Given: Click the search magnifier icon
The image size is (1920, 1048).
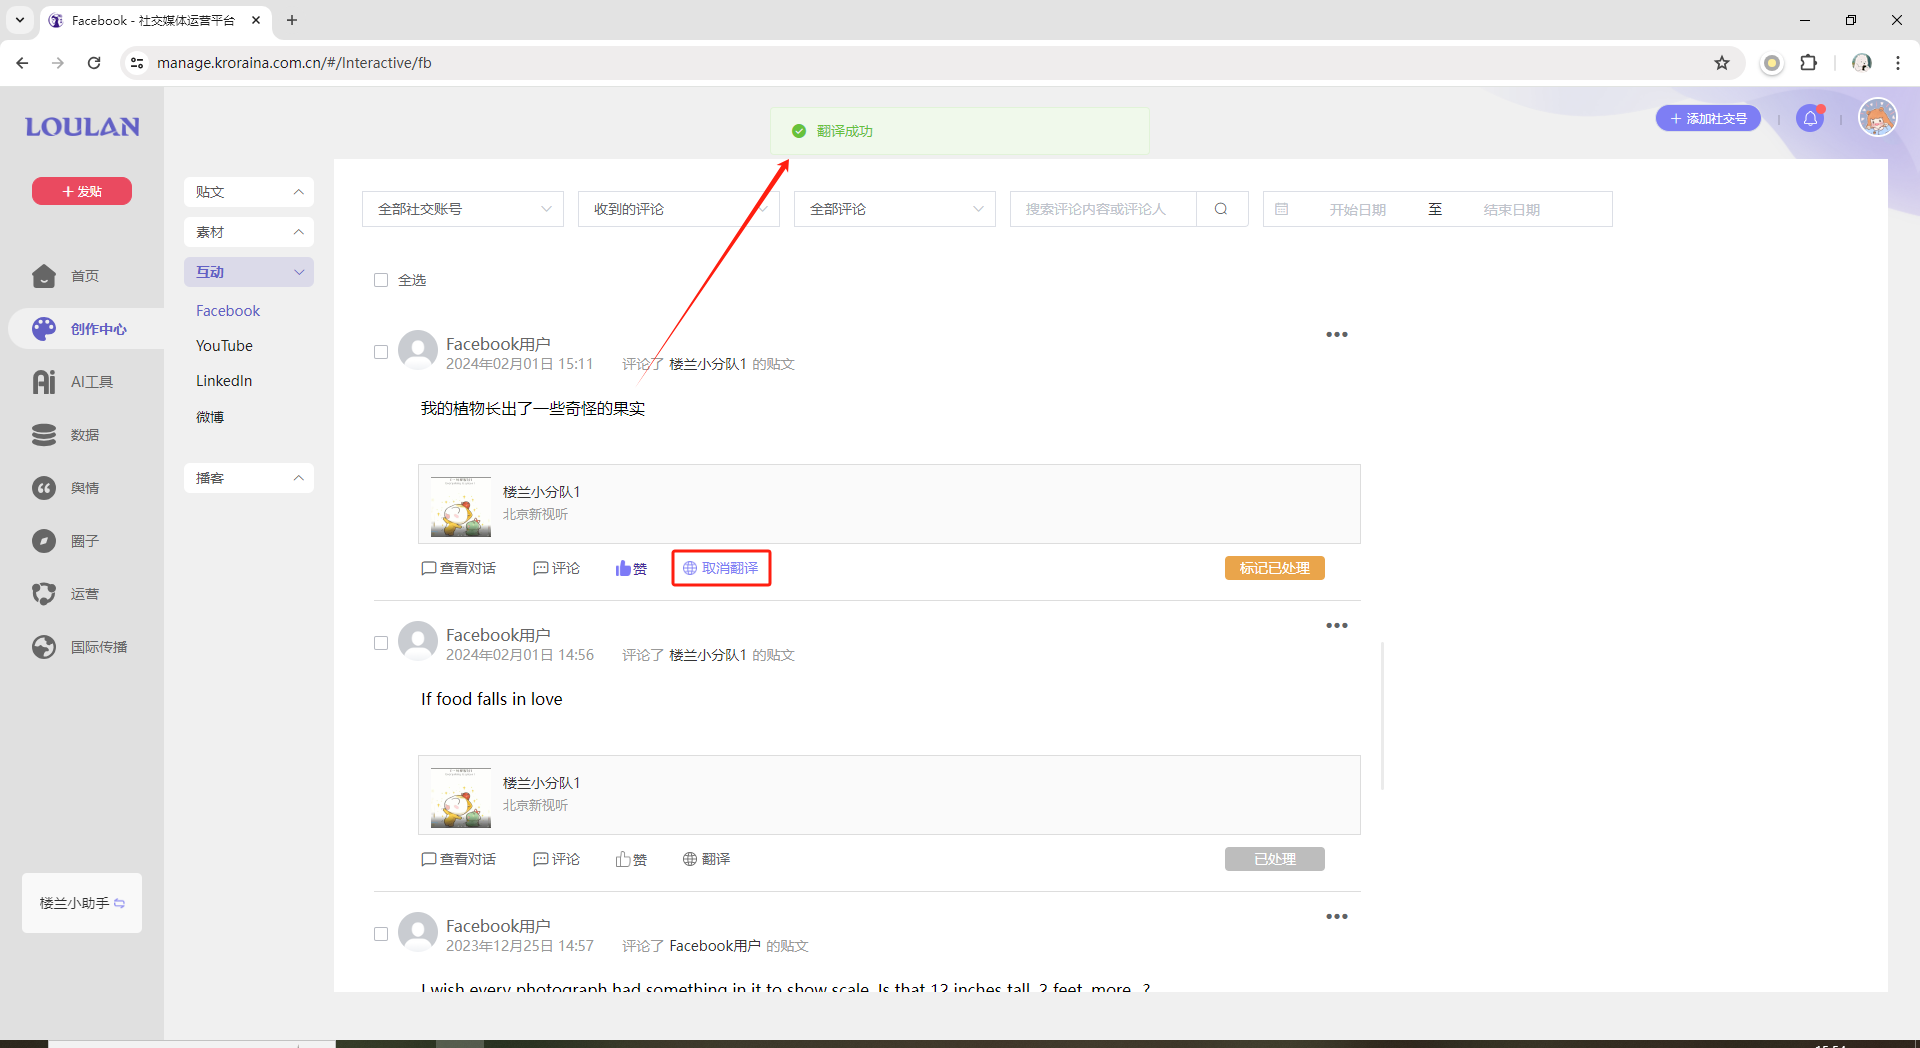Looking at the screenshot, I should [x=1221, y=209].
